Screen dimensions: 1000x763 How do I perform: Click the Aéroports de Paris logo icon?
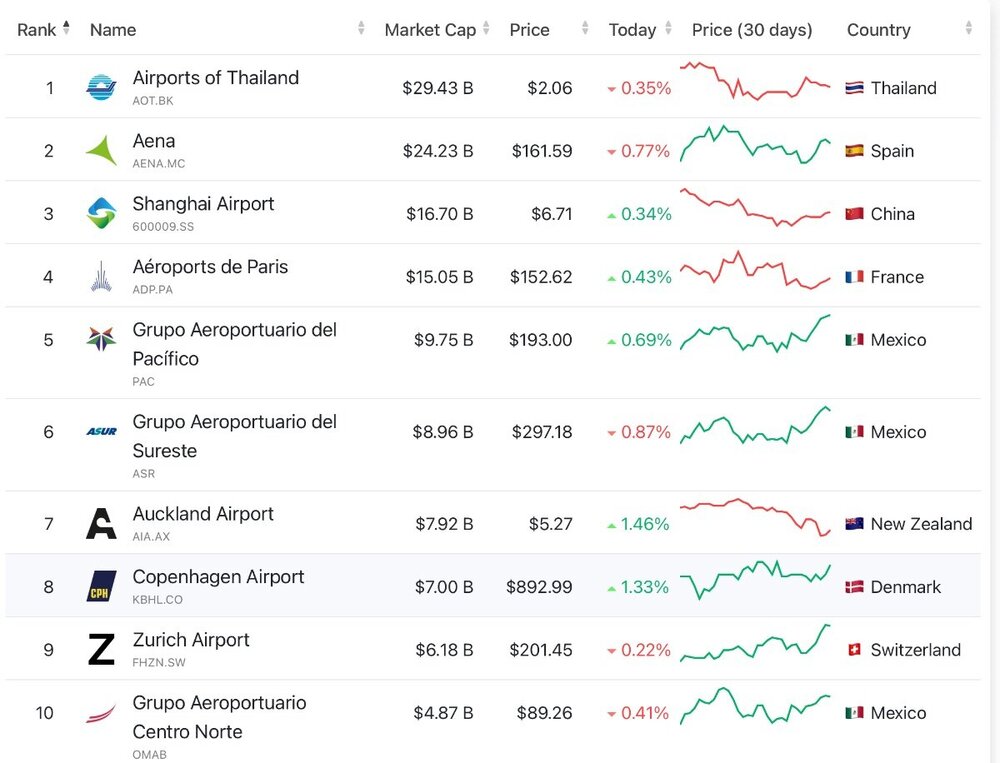coord(101,276)
